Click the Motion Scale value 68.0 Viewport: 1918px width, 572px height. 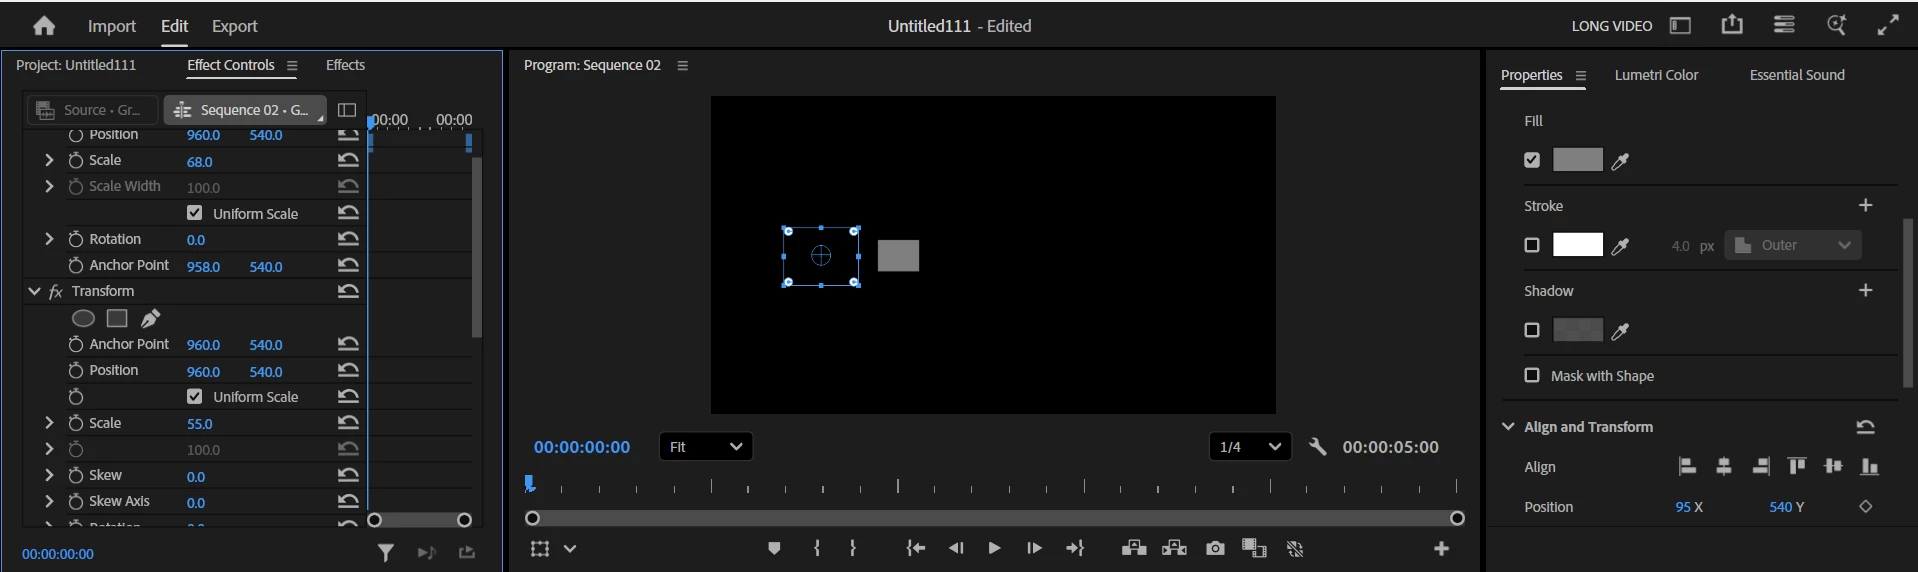point(199,161)
